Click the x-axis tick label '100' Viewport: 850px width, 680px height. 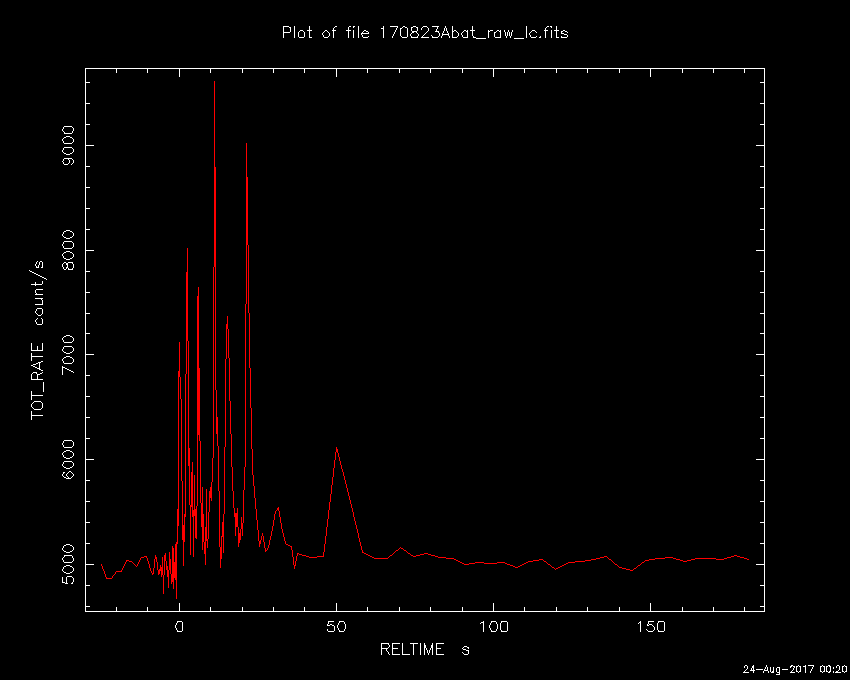(493, 627)
